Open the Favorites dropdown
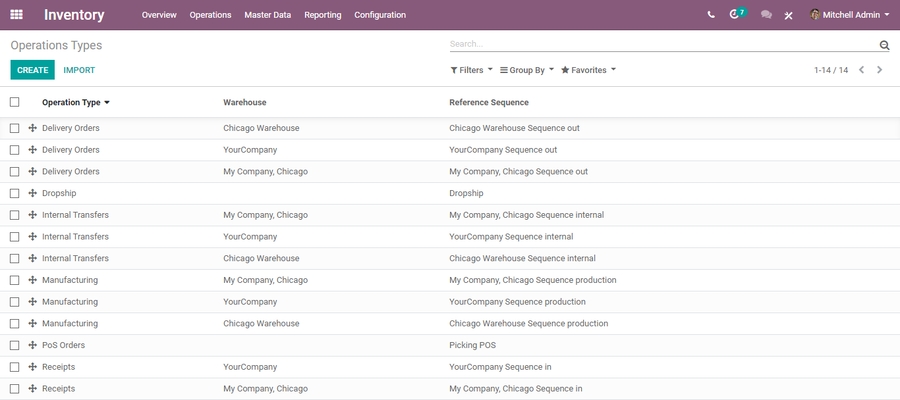900x400 pixels. 588,70
